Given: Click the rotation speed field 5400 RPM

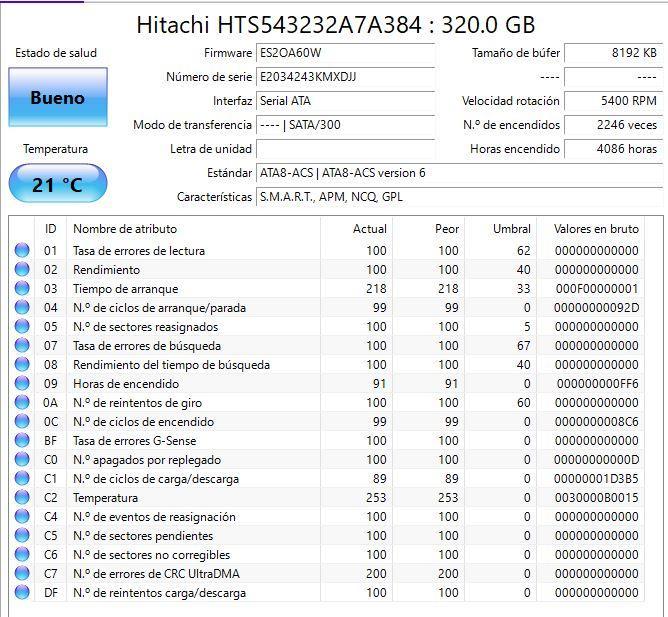Looking at the screenshot, I should pyautogui.click(x=613, y=101).
